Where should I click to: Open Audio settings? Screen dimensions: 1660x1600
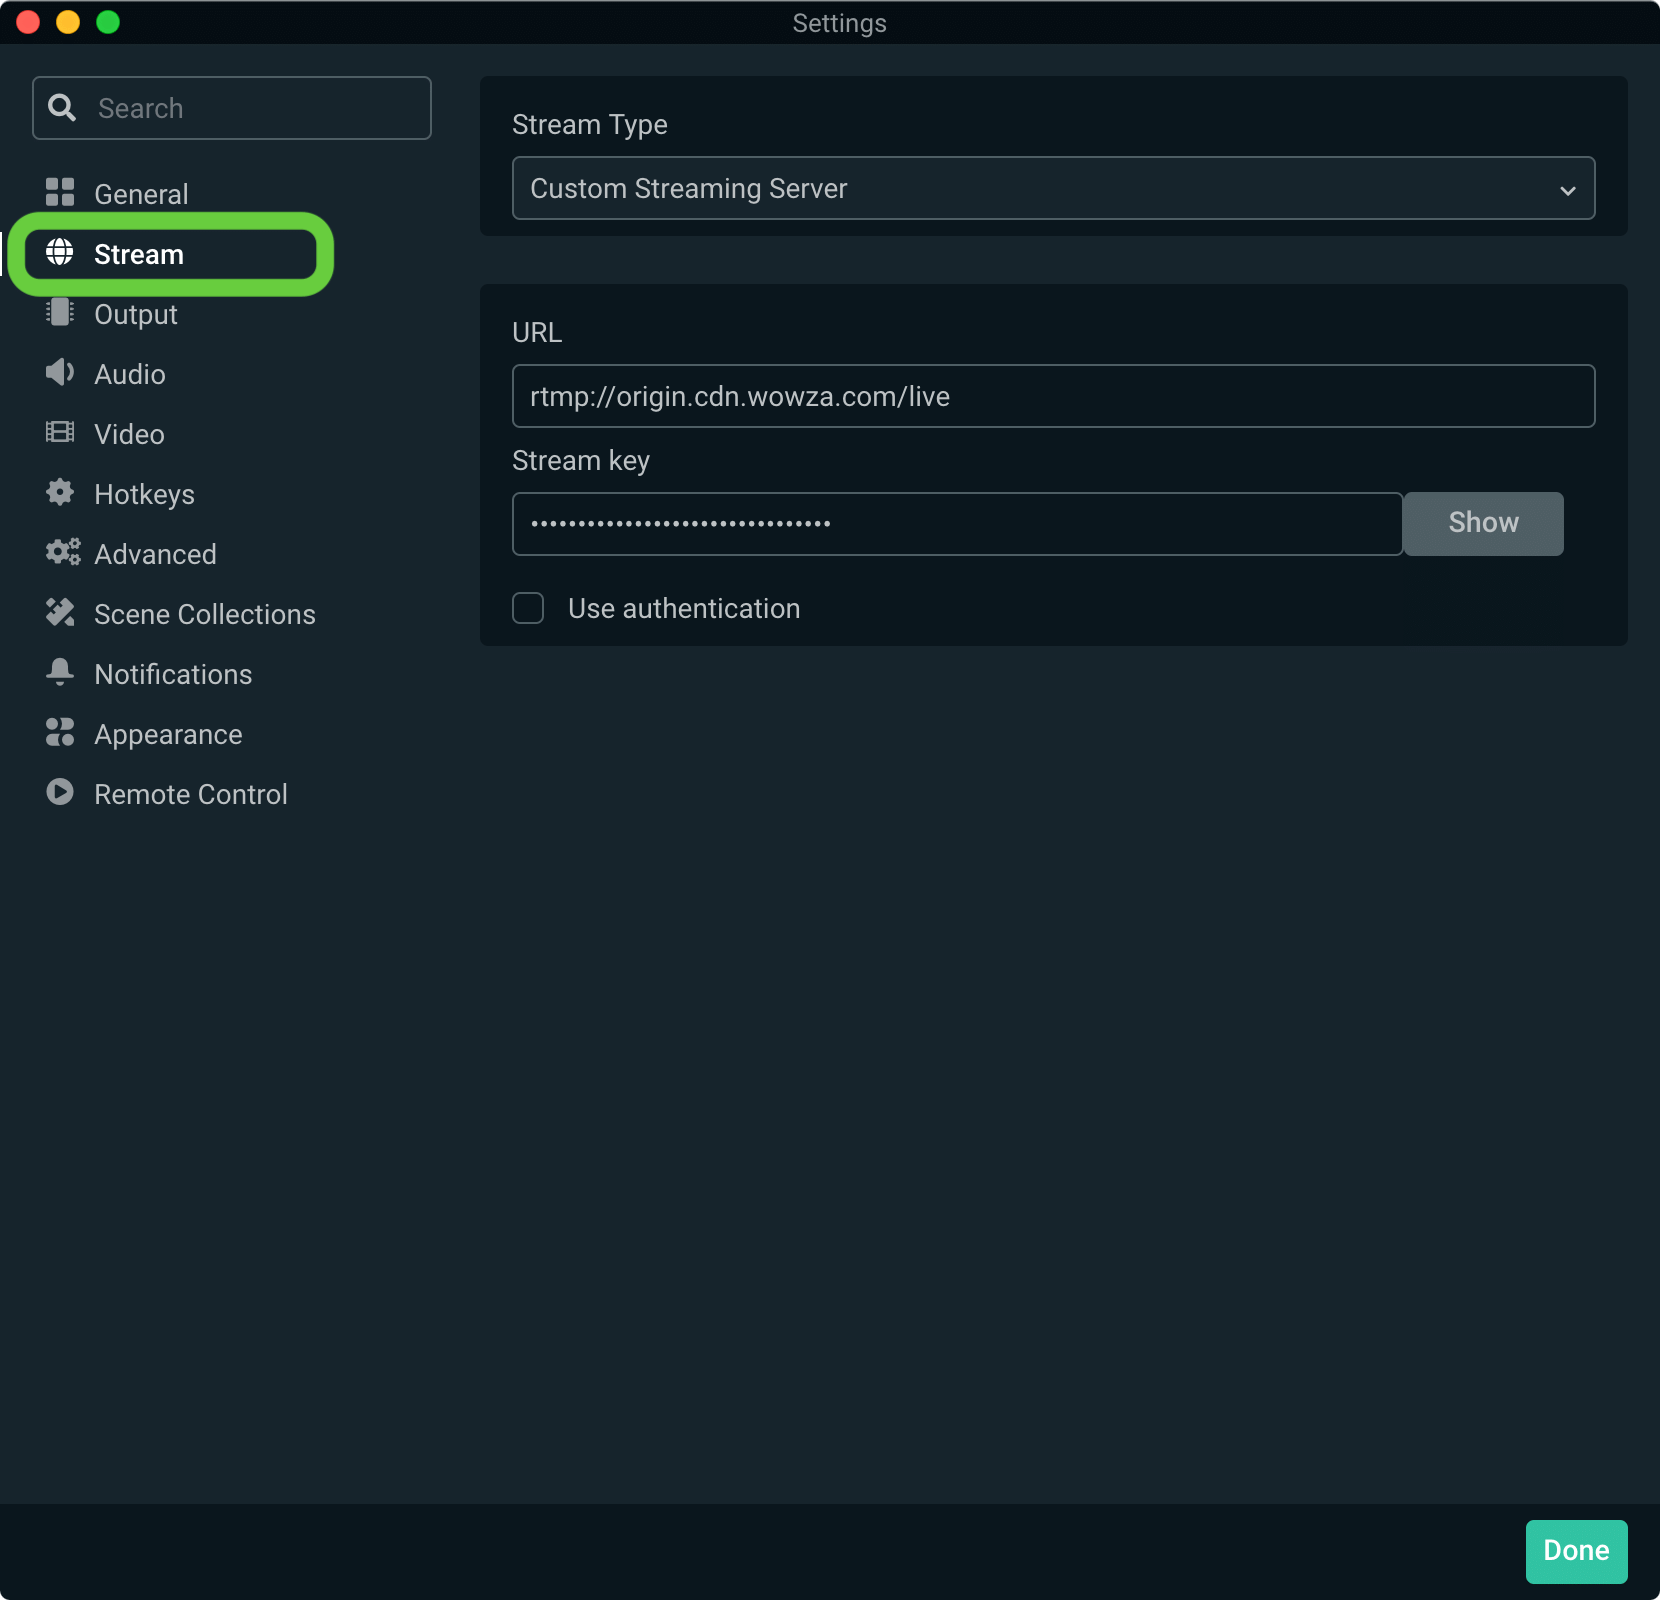pos(130,374)
